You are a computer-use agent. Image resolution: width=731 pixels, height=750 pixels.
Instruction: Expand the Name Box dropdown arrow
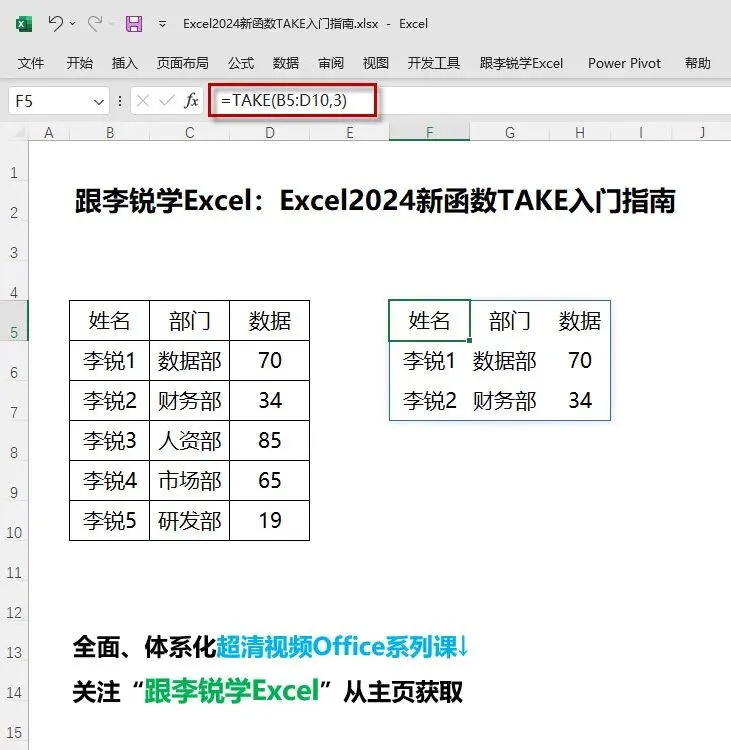coord(99,101)
